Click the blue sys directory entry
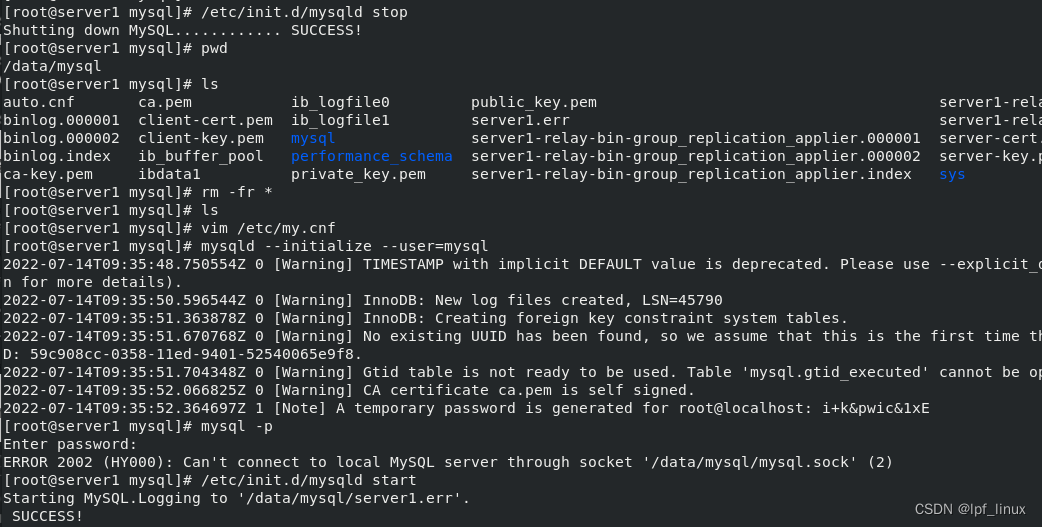 (x=952, y=174)
